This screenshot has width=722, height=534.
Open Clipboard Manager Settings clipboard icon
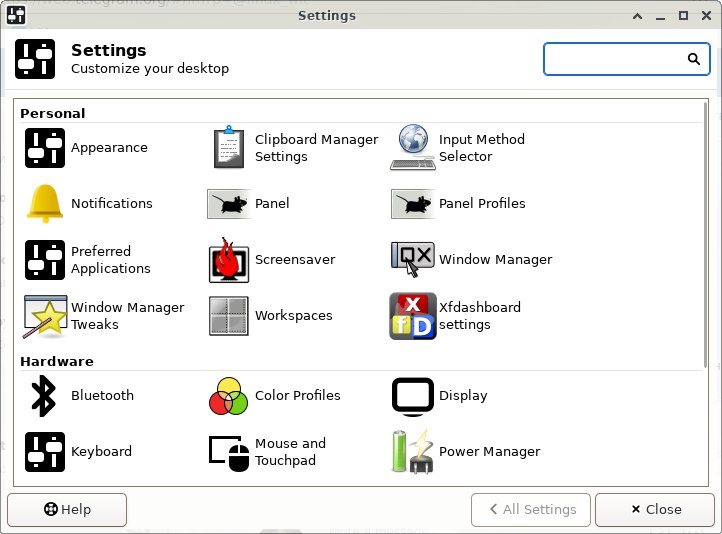229,147
